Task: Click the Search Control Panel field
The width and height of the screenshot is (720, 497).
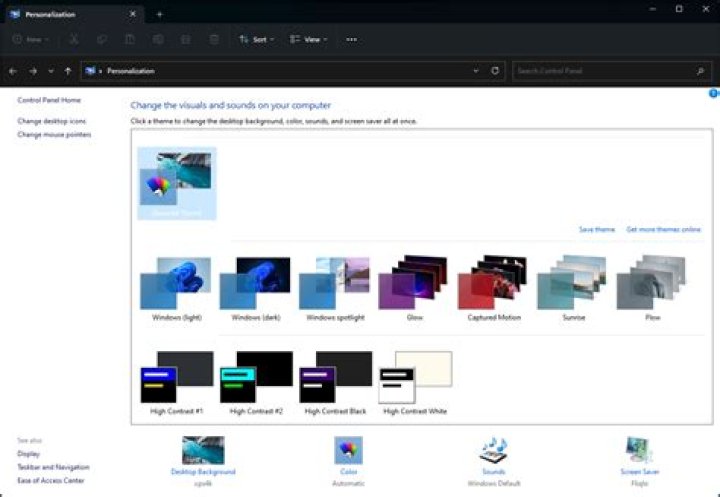Action: (x=612, y=71)
